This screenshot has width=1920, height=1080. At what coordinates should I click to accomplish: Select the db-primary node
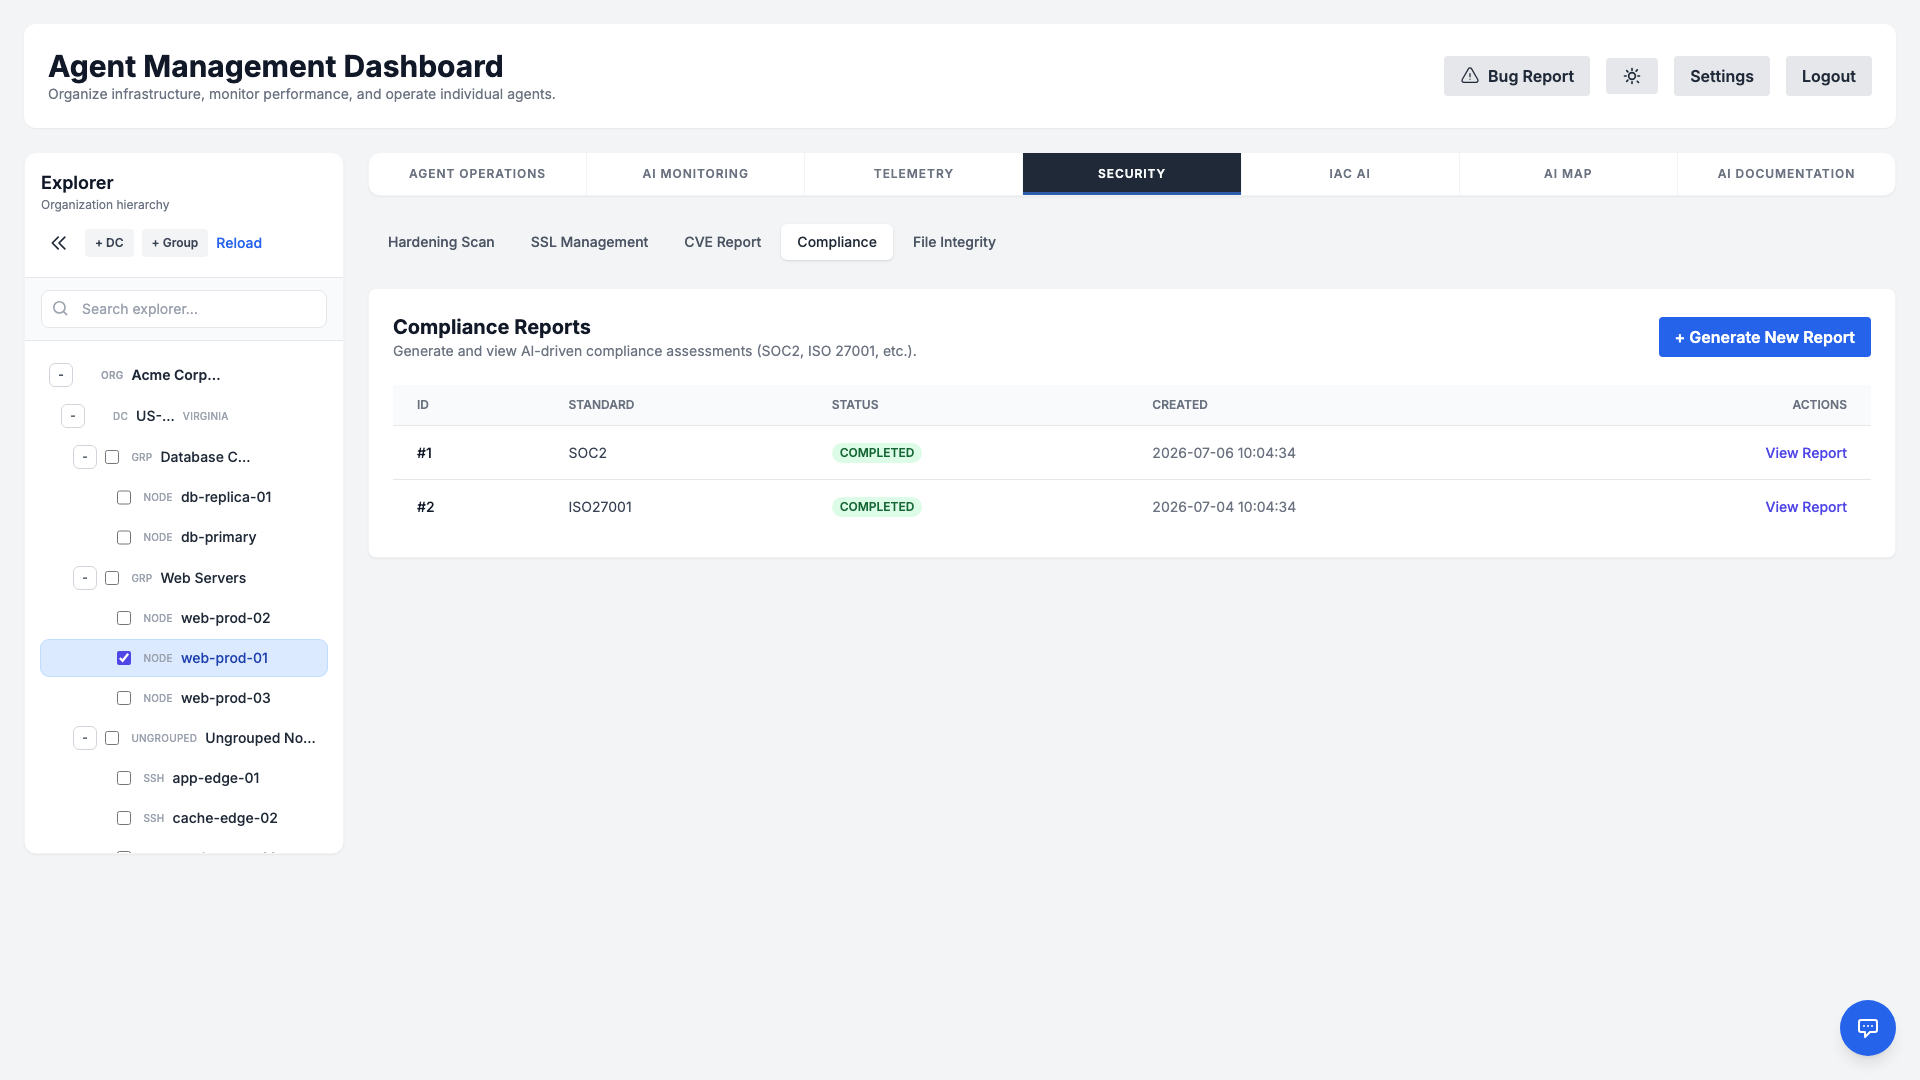click(218, 537)
